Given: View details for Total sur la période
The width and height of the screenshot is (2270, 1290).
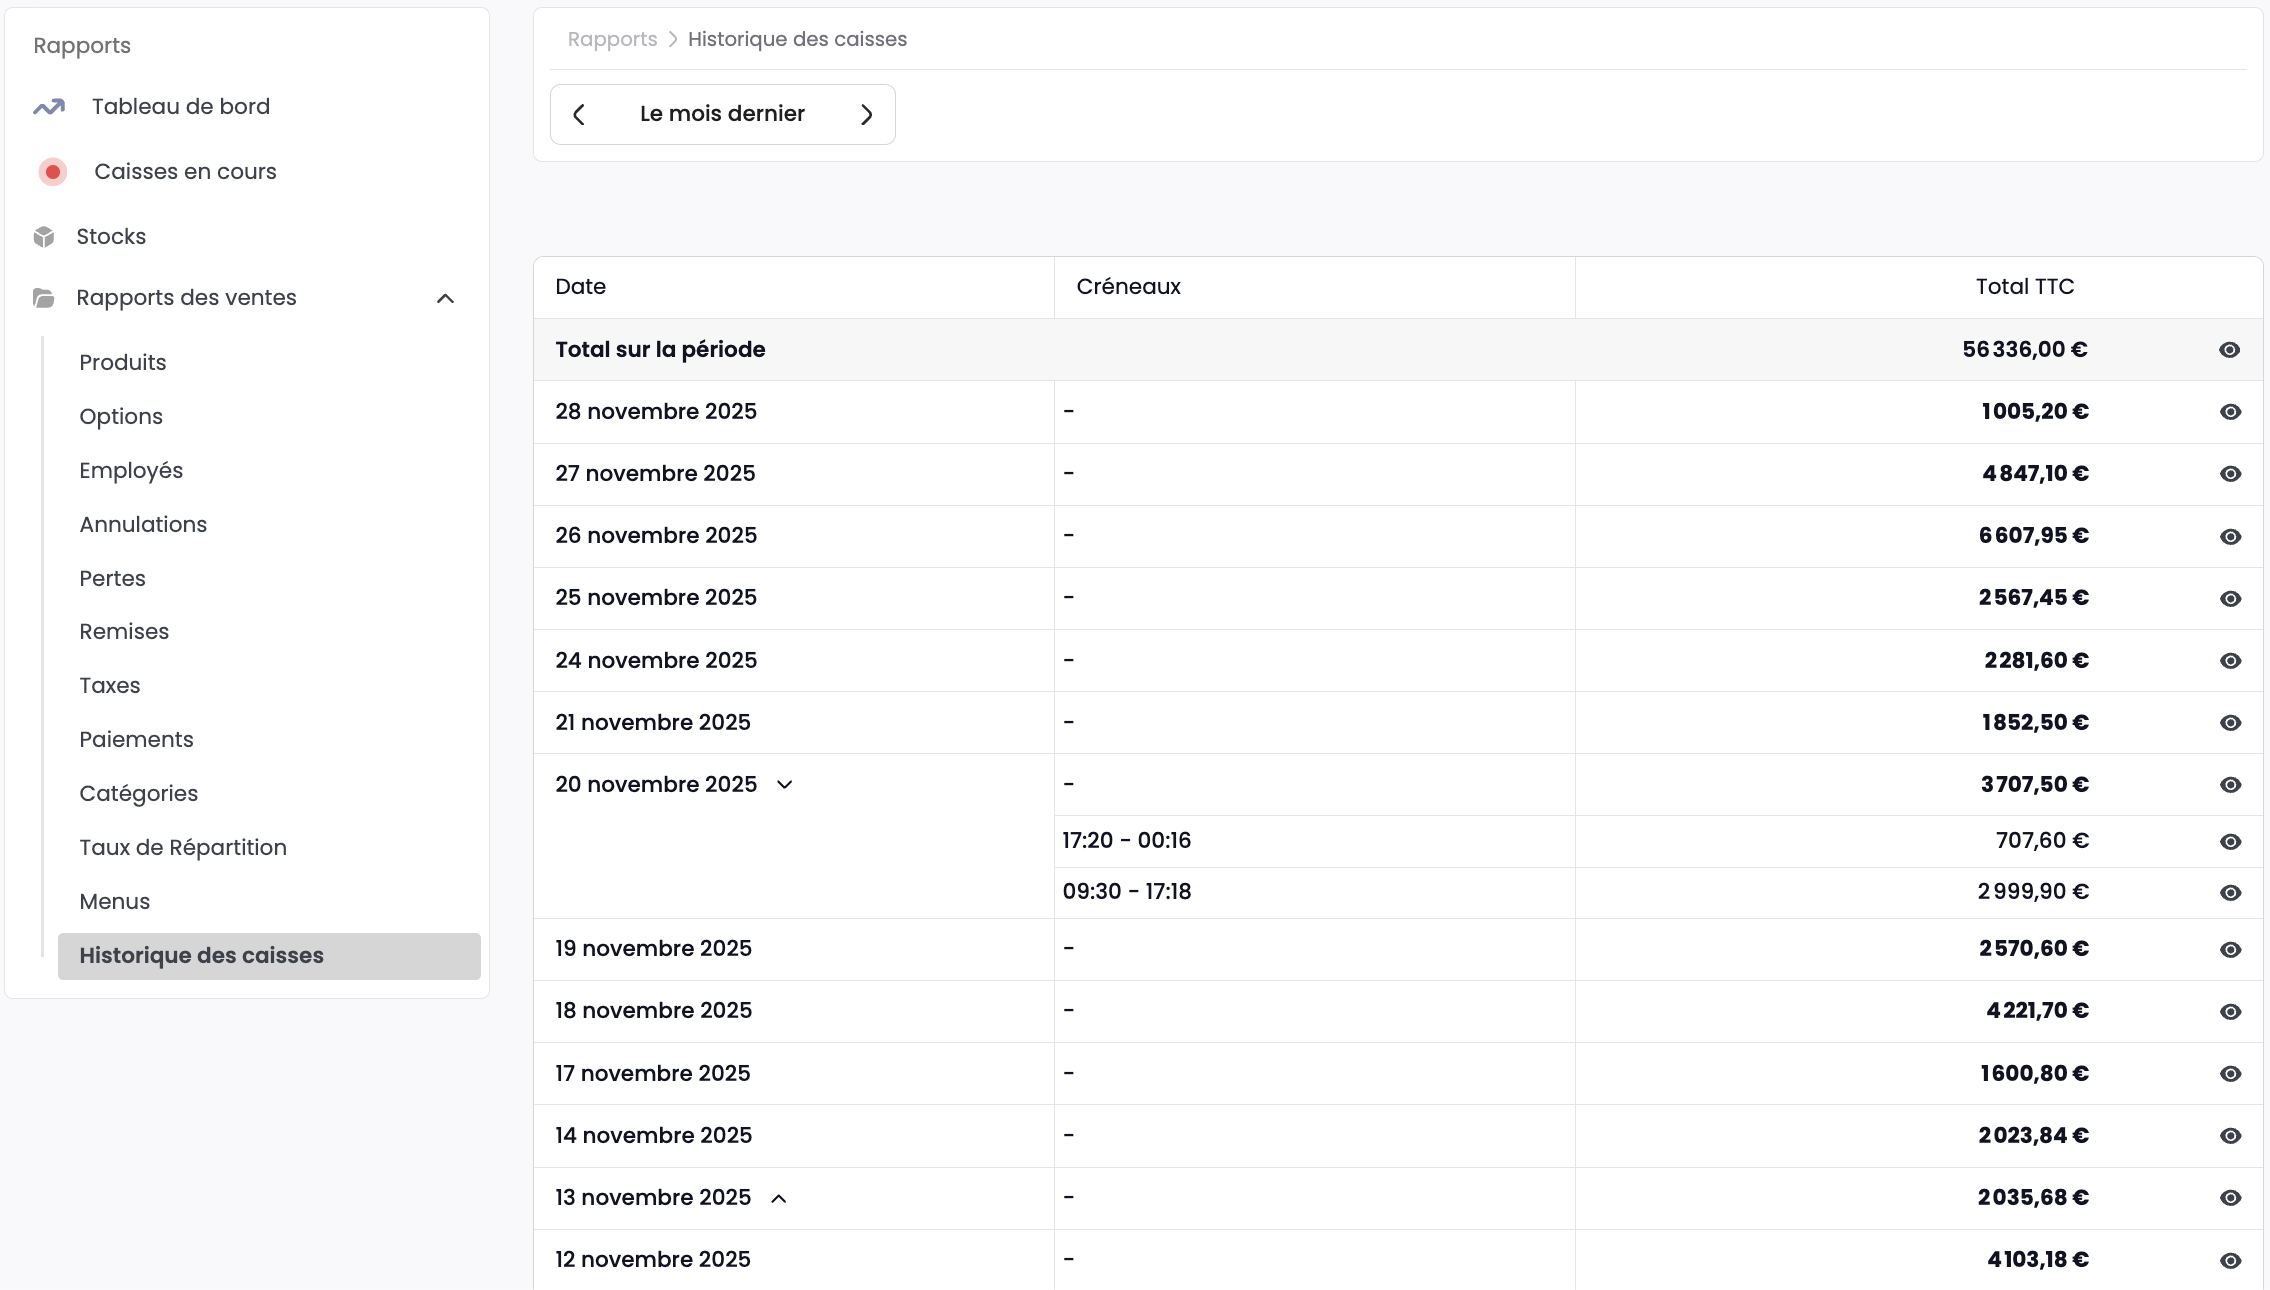Looking at the screenshot, I should (2229, 350).
